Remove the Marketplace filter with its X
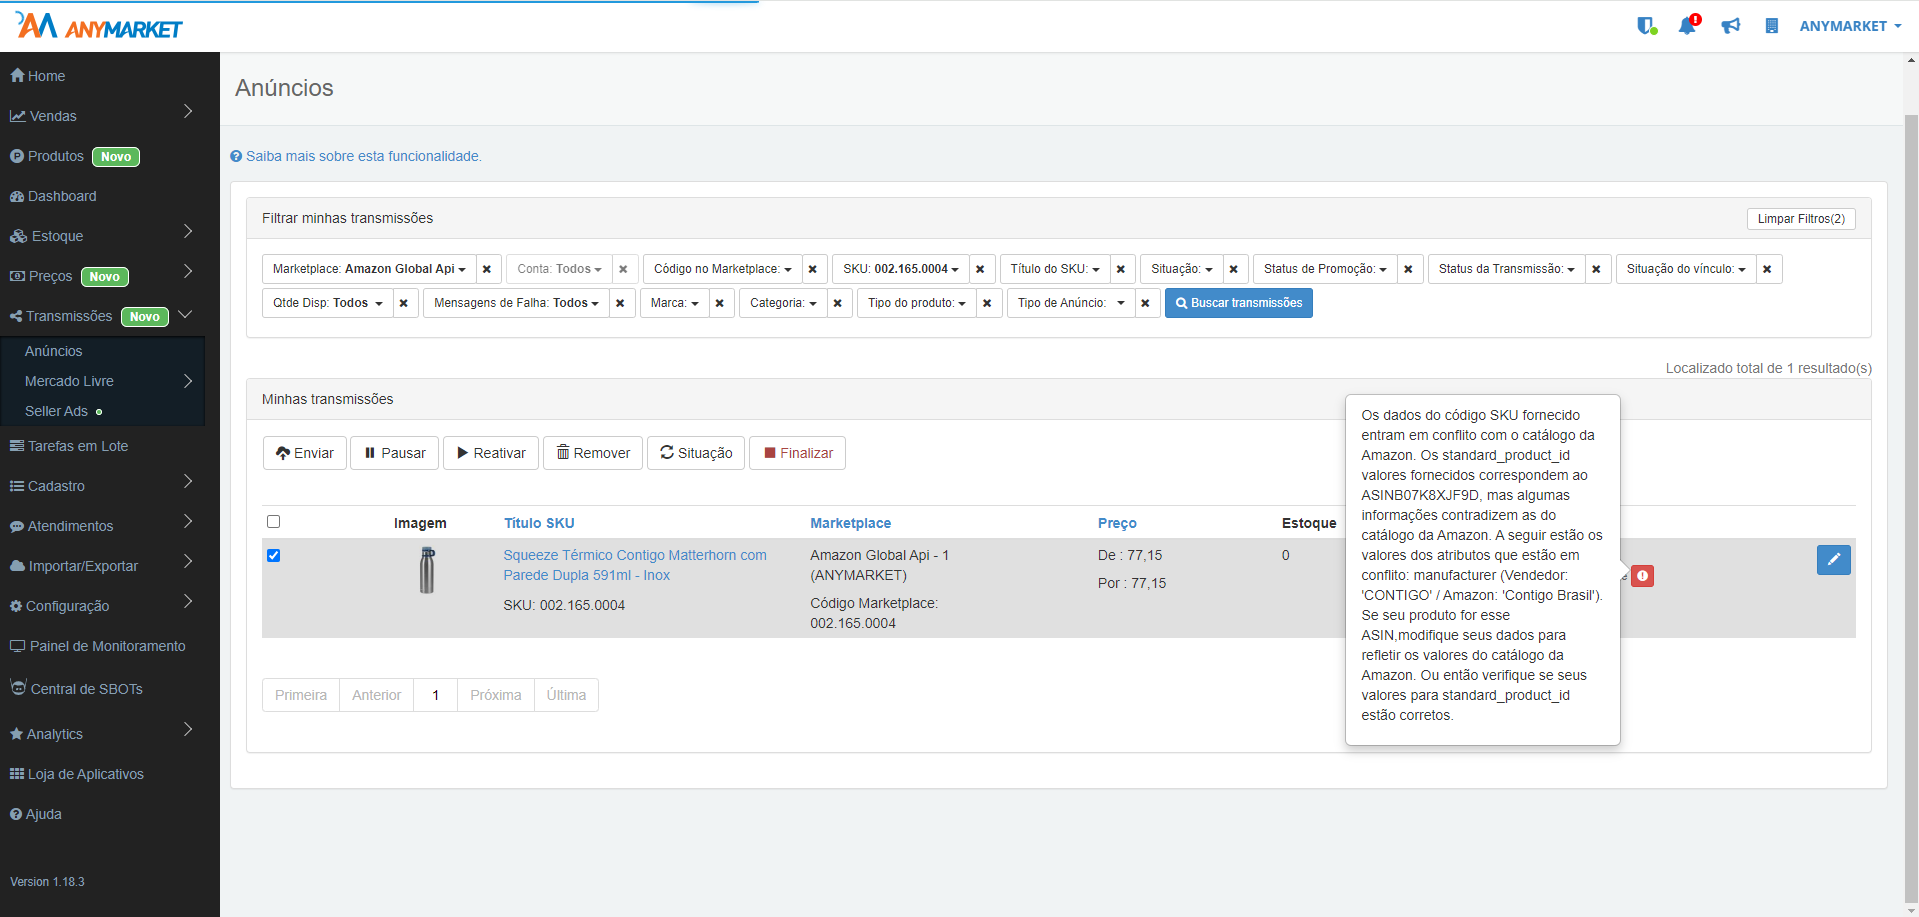Viewport: 1919px width, 917px height. pos(487,269)
